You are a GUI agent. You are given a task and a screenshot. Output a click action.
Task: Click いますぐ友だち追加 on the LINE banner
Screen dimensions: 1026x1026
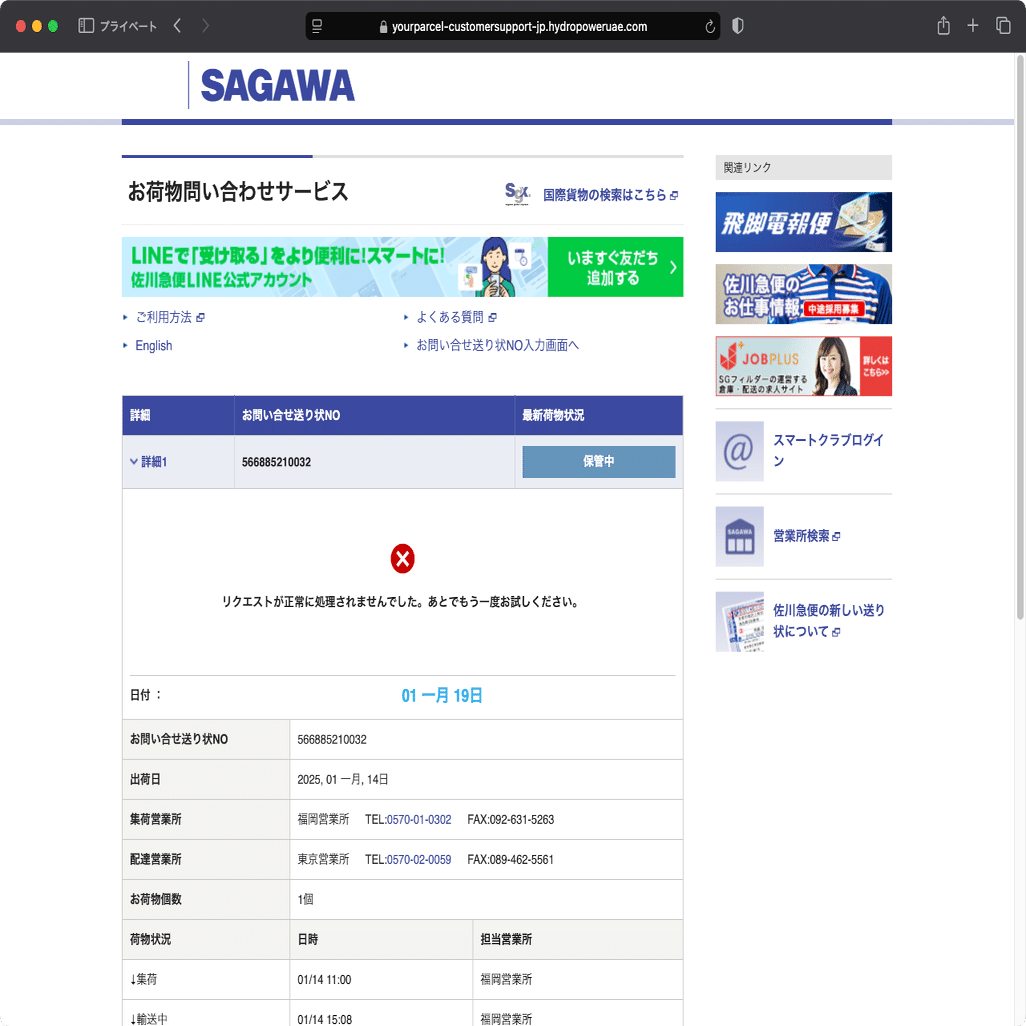[x=615, y=267]
